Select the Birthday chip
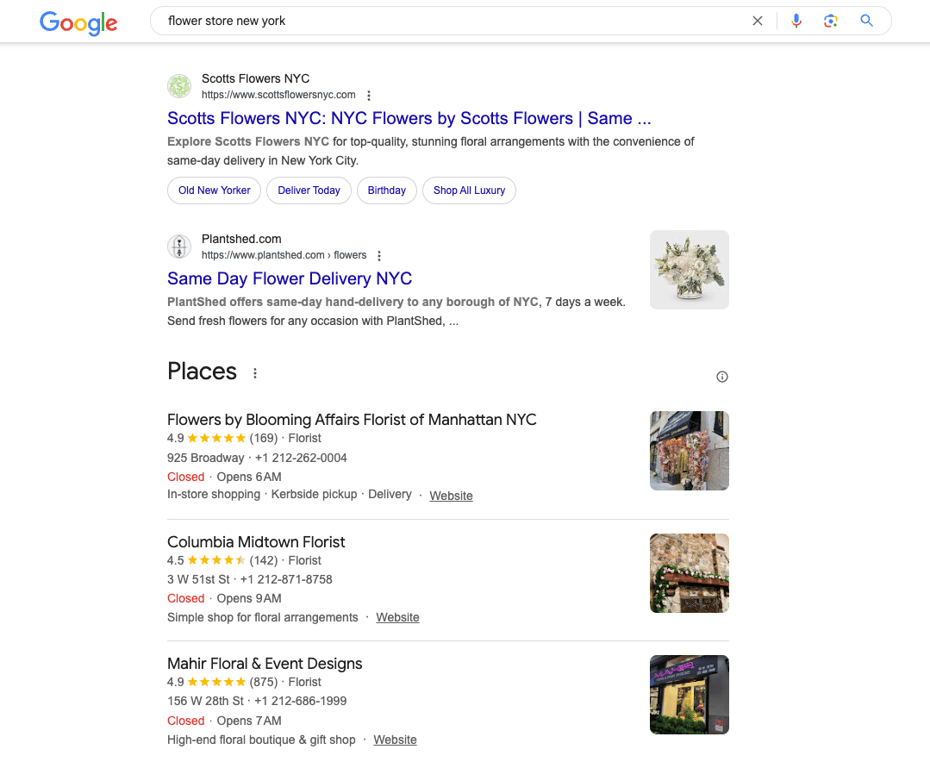The height and width of the screenshot is (768, 930). [x=387, y=190]
